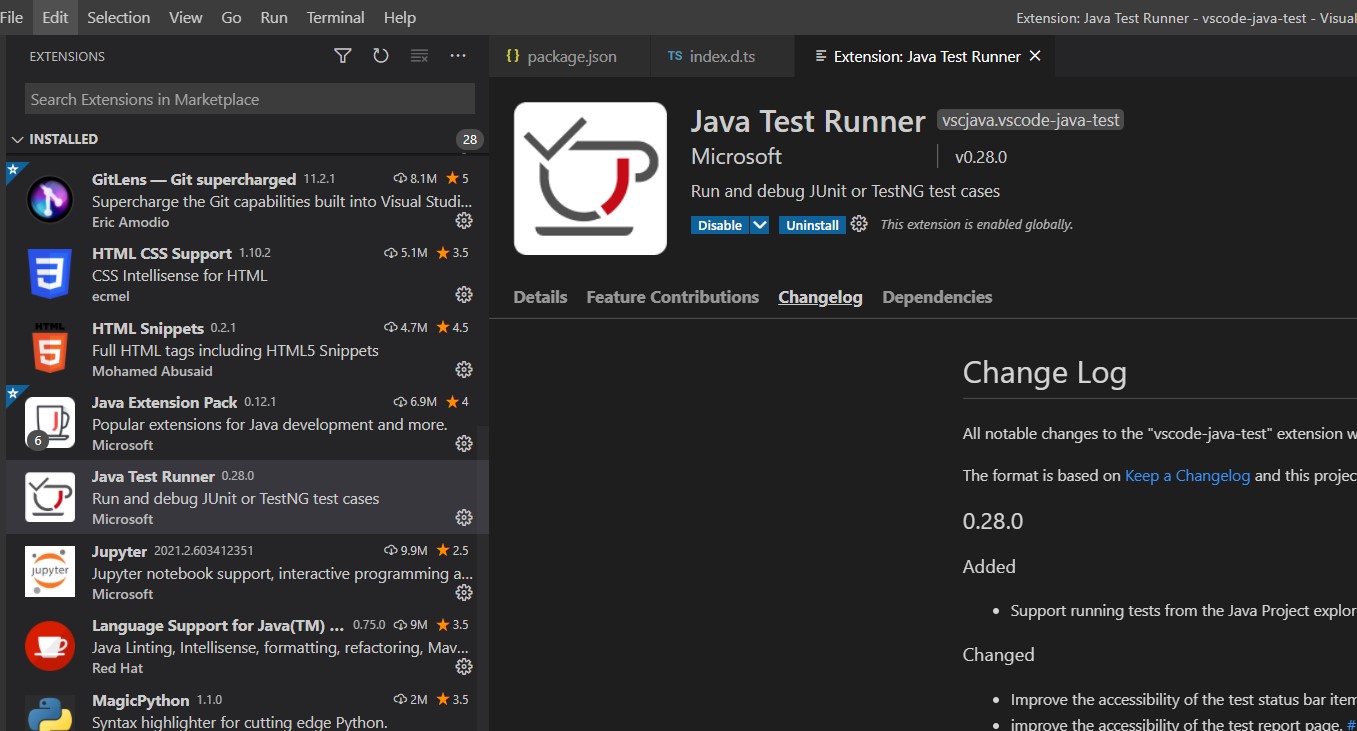The width and height of the screenshot is (1357, 731).
Task: Select Language Support for Java(TM) title
Action: [x=218, y=625]
